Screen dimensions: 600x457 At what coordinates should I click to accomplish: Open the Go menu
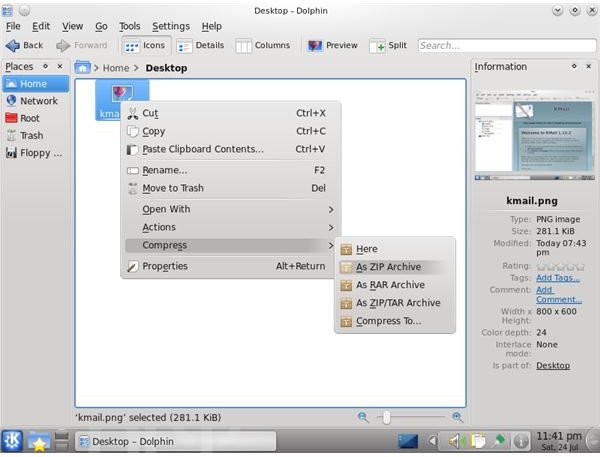(x=101, y=26)
